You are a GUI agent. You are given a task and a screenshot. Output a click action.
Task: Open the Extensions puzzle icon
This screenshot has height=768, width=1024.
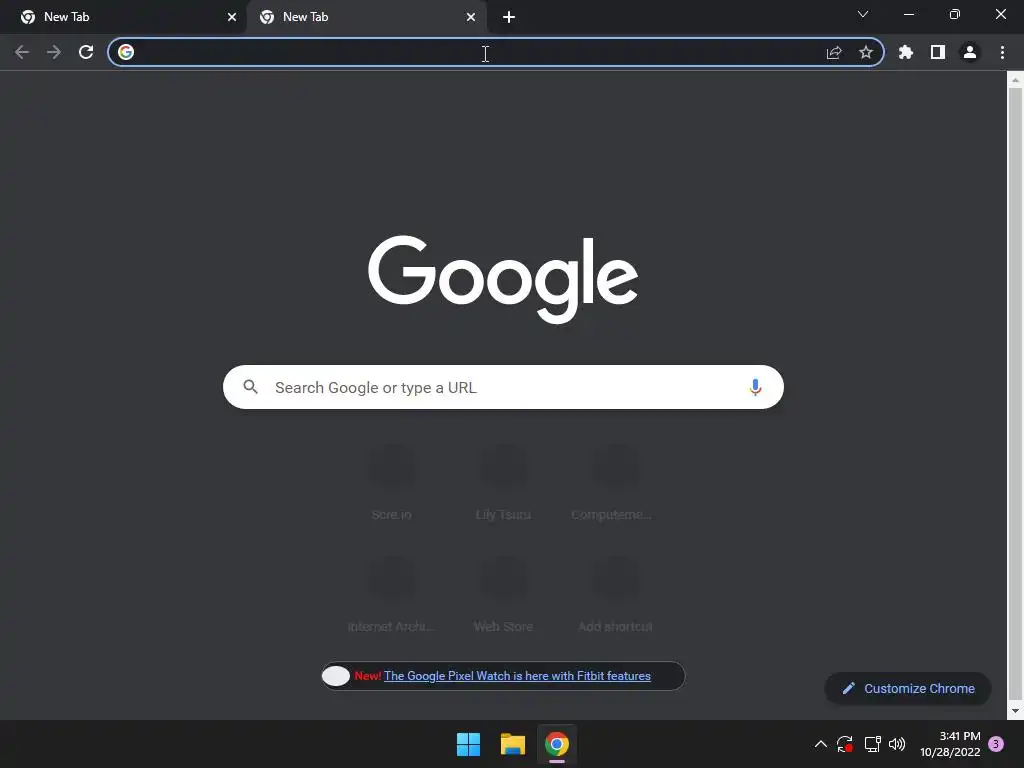pyautogui.click(x=906, y=52)
